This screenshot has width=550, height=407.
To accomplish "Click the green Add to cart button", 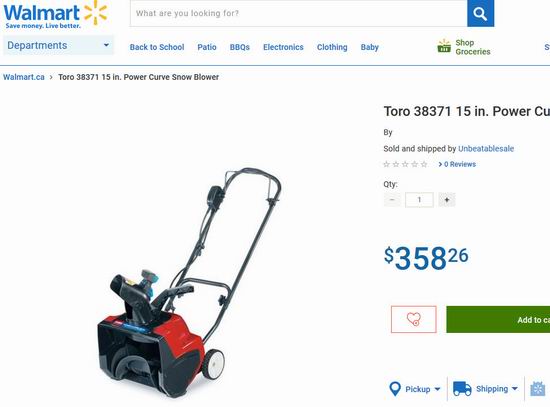I will pos(498,320).
